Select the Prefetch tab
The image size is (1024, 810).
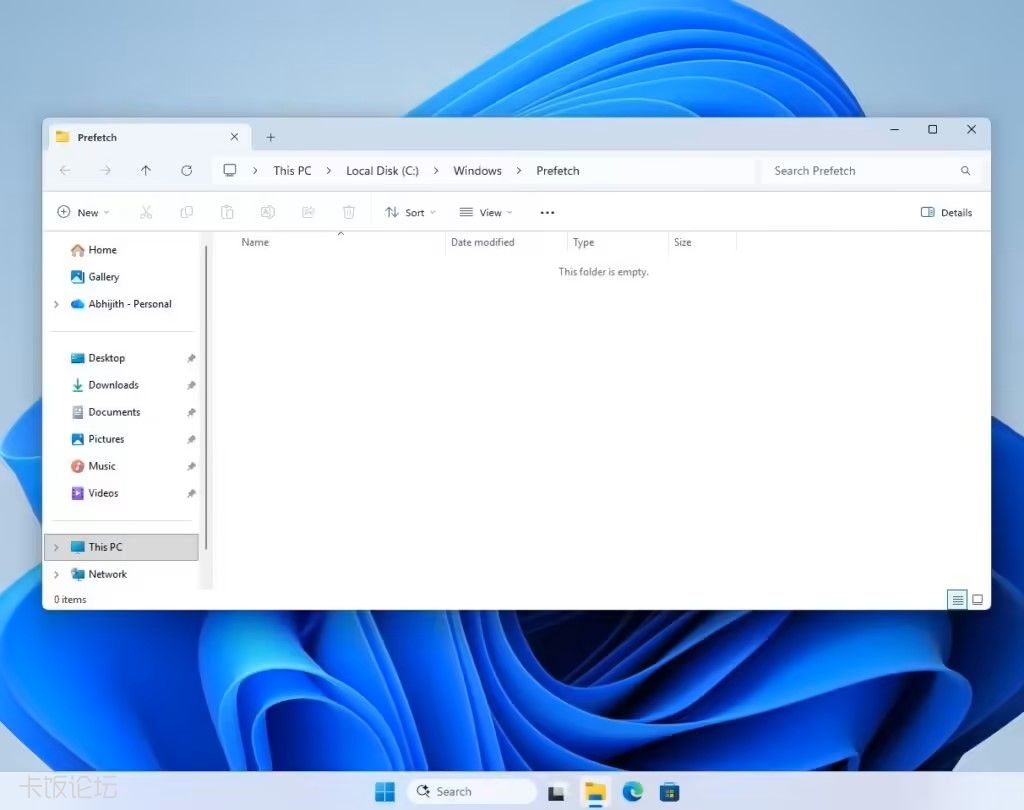click(x=150, y=137)
